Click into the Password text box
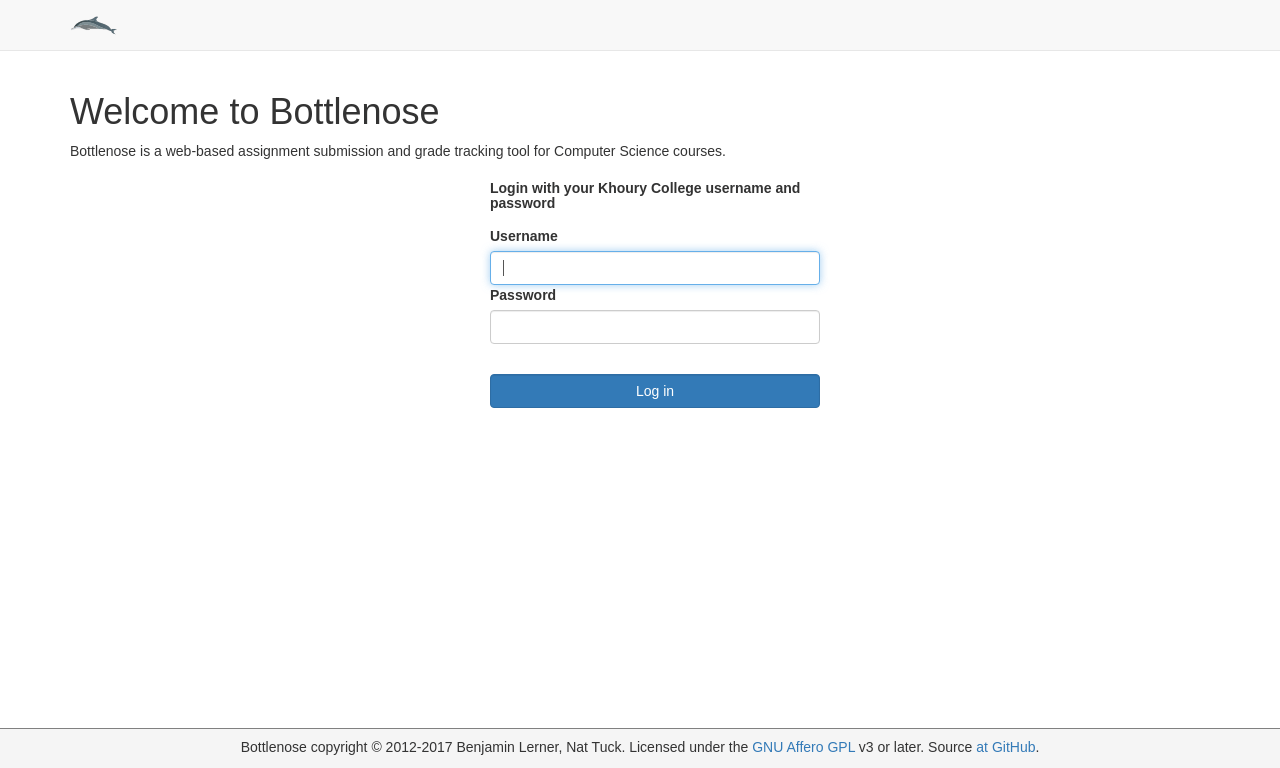Screen dimensions: 1280x768 pyautogui.click(x=655, y=327)
